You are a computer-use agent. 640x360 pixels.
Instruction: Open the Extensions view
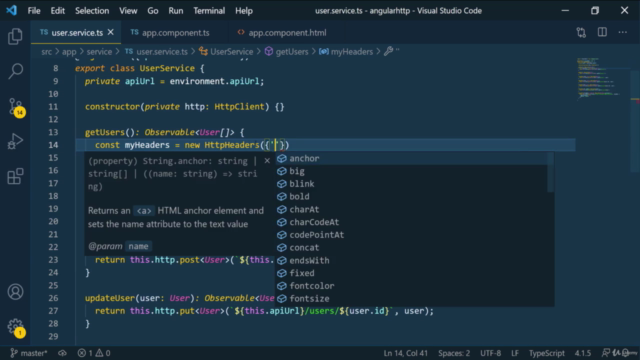[15, 176]
